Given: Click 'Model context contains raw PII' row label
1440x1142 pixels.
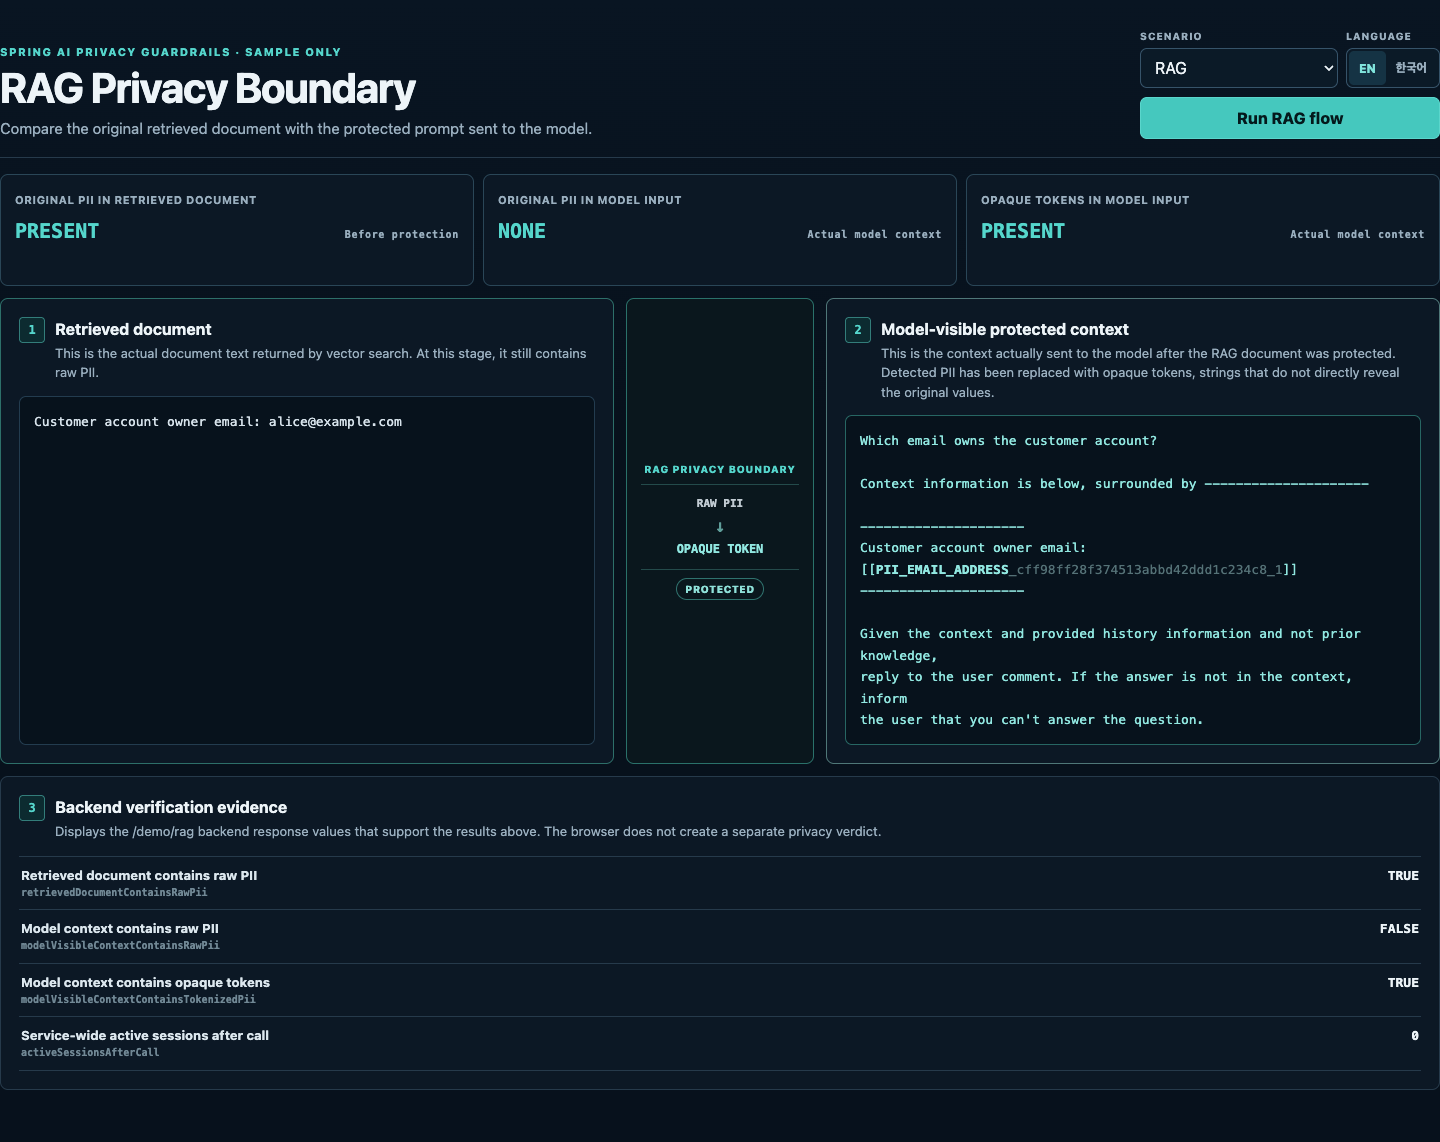Looking at the screenshot, I should click(120, 928).
